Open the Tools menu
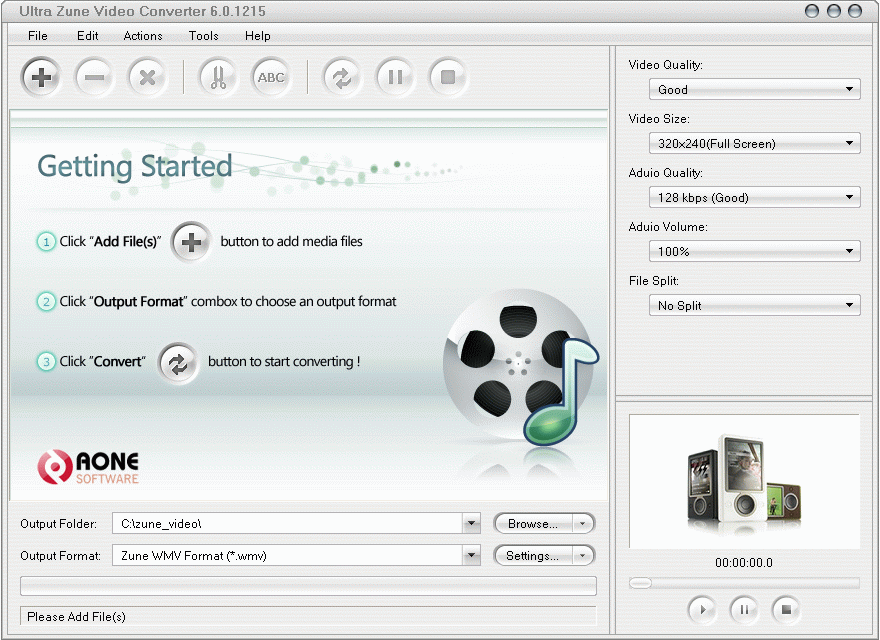Screen dimensions: 880x640 point(204,36)
